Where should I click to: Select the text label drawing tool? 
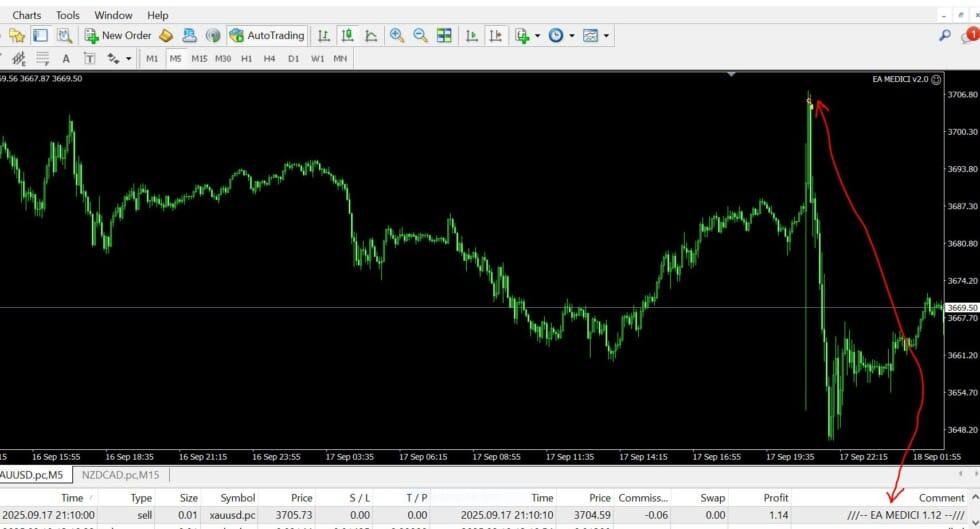click(89, 58)
